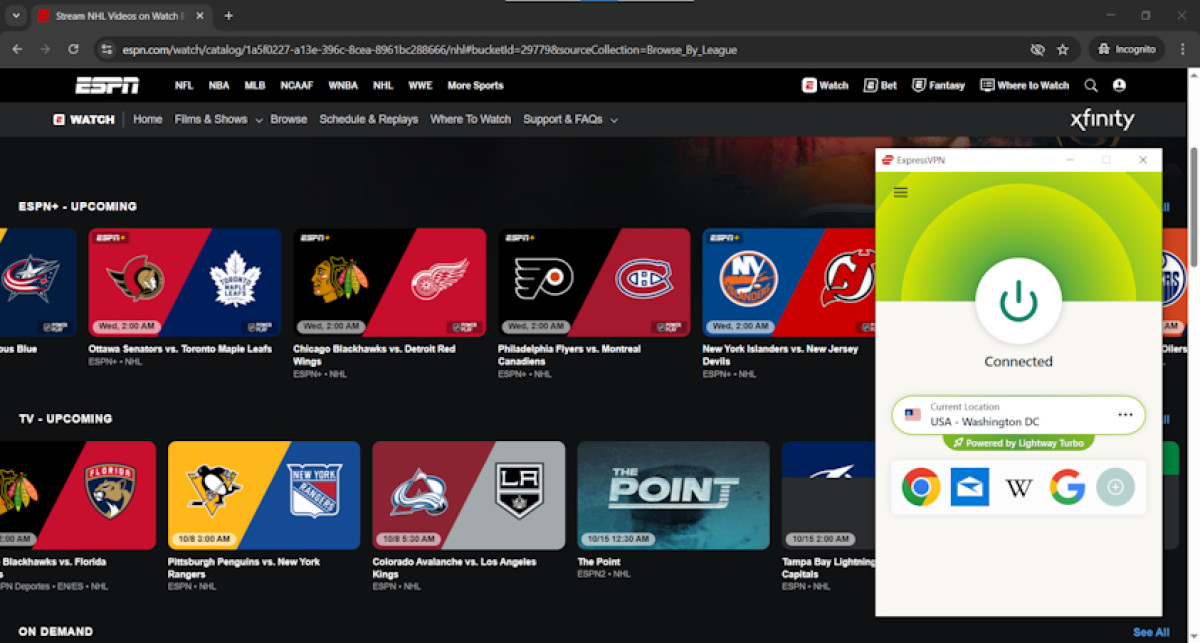Open Tampa Bay Lightning game card
This screenshot has height=643, width=1200.
(x=828, y=495)
